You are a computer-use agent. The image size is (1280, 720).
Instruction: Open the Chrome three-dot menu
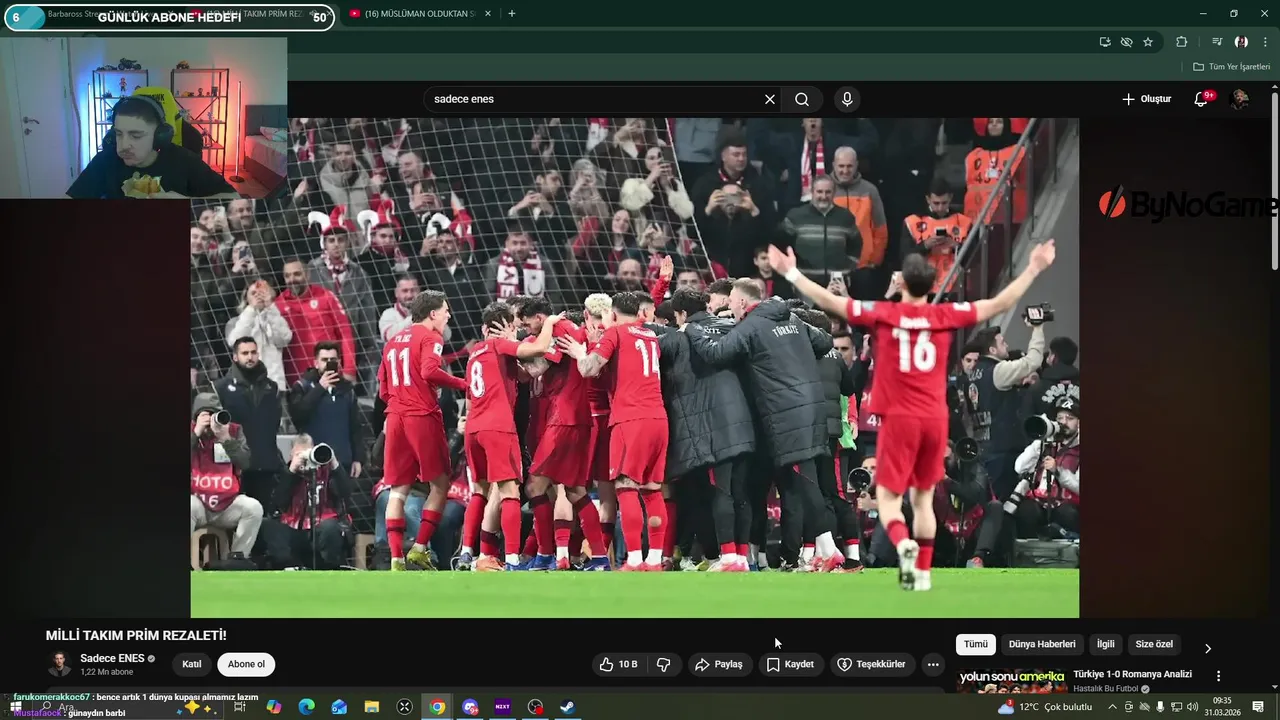(x=1265, y=42)
